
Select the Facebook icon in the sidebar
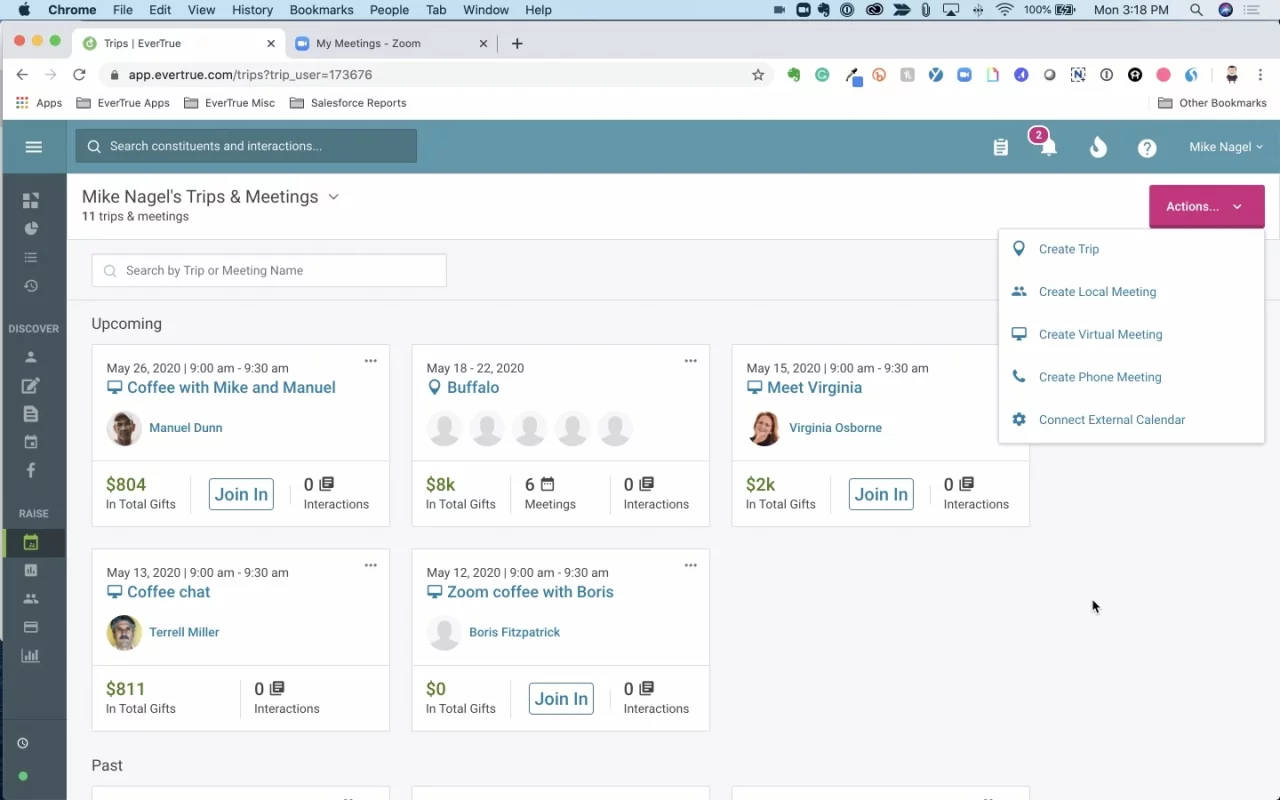[33, 470]
